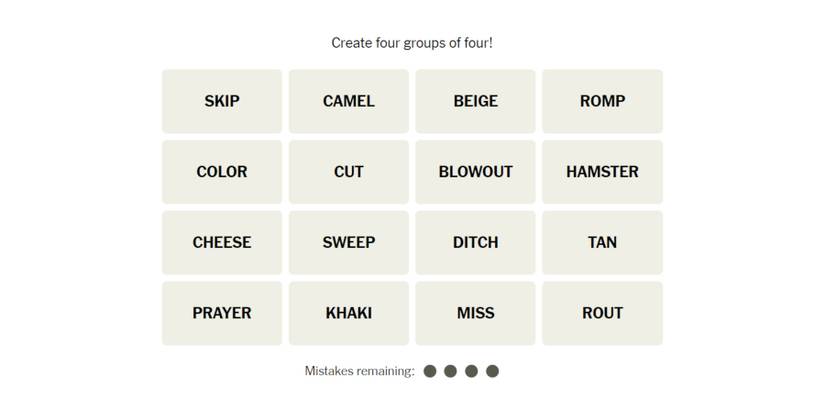Viewport: 825px width, 413px height.
Task: Select the BLOWOUT word tile
Action: pyautogui.click(x=475, y=172)
